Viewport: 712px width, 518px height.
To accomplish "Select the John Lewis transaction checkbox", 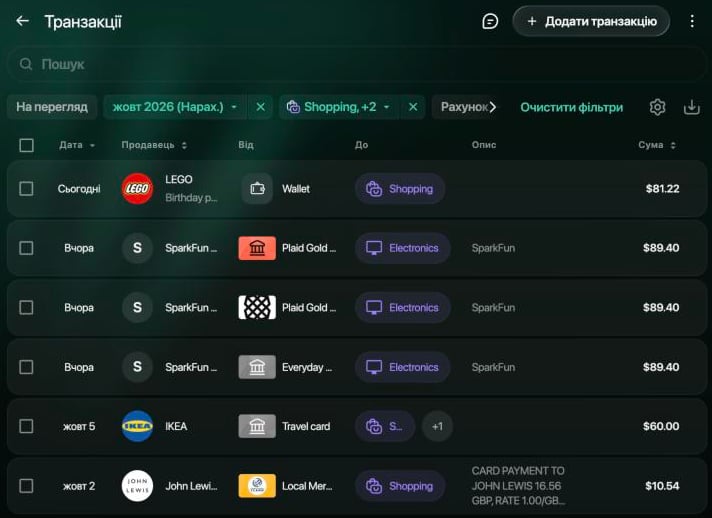I will click(x=26, y=486).
